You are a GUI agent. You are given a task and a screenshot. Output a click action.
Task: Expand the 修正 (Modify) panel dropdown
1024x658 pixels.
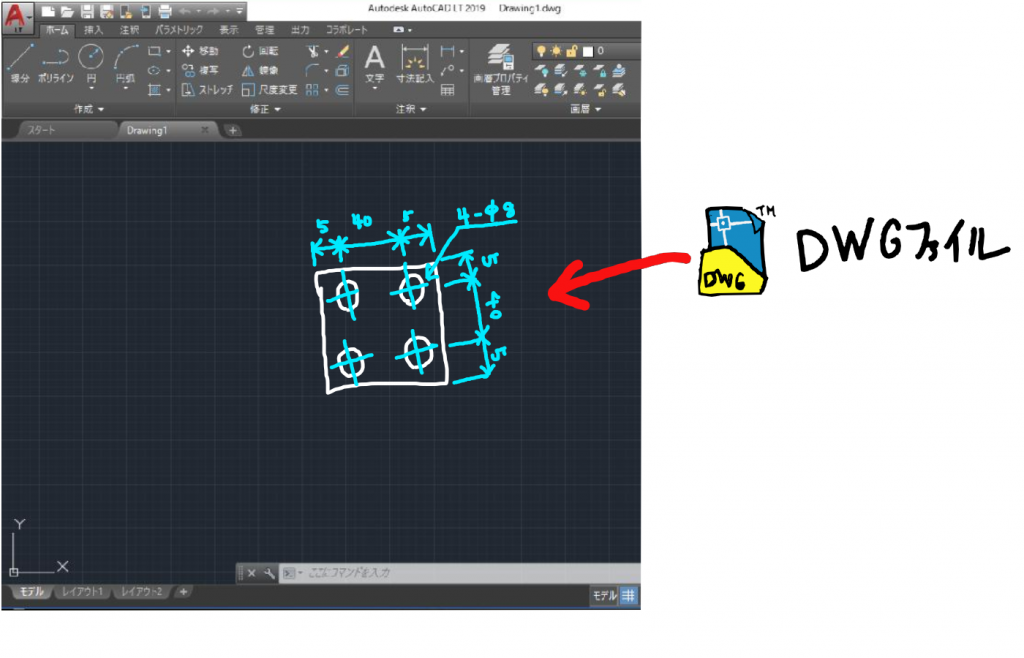pos(265,108)
